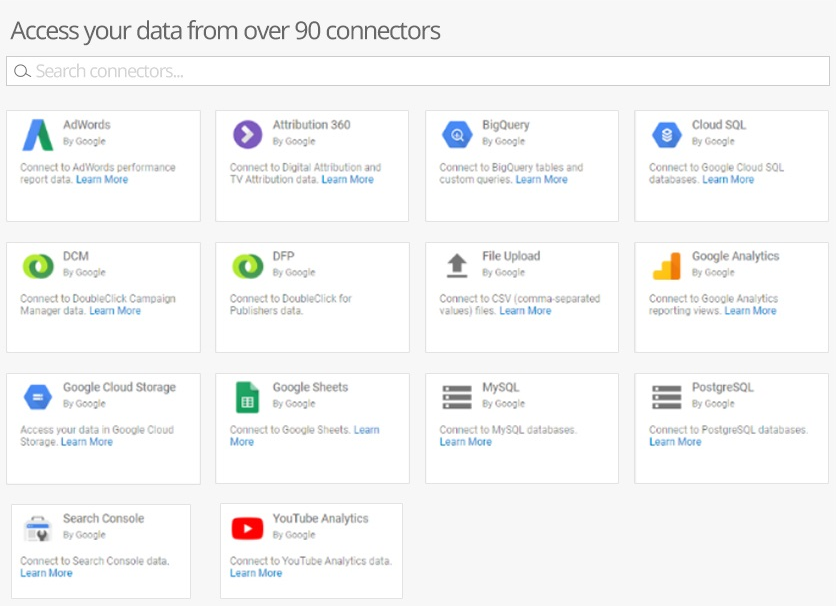Select the Attribution 360 purple arrow icon

coord(247,134)
